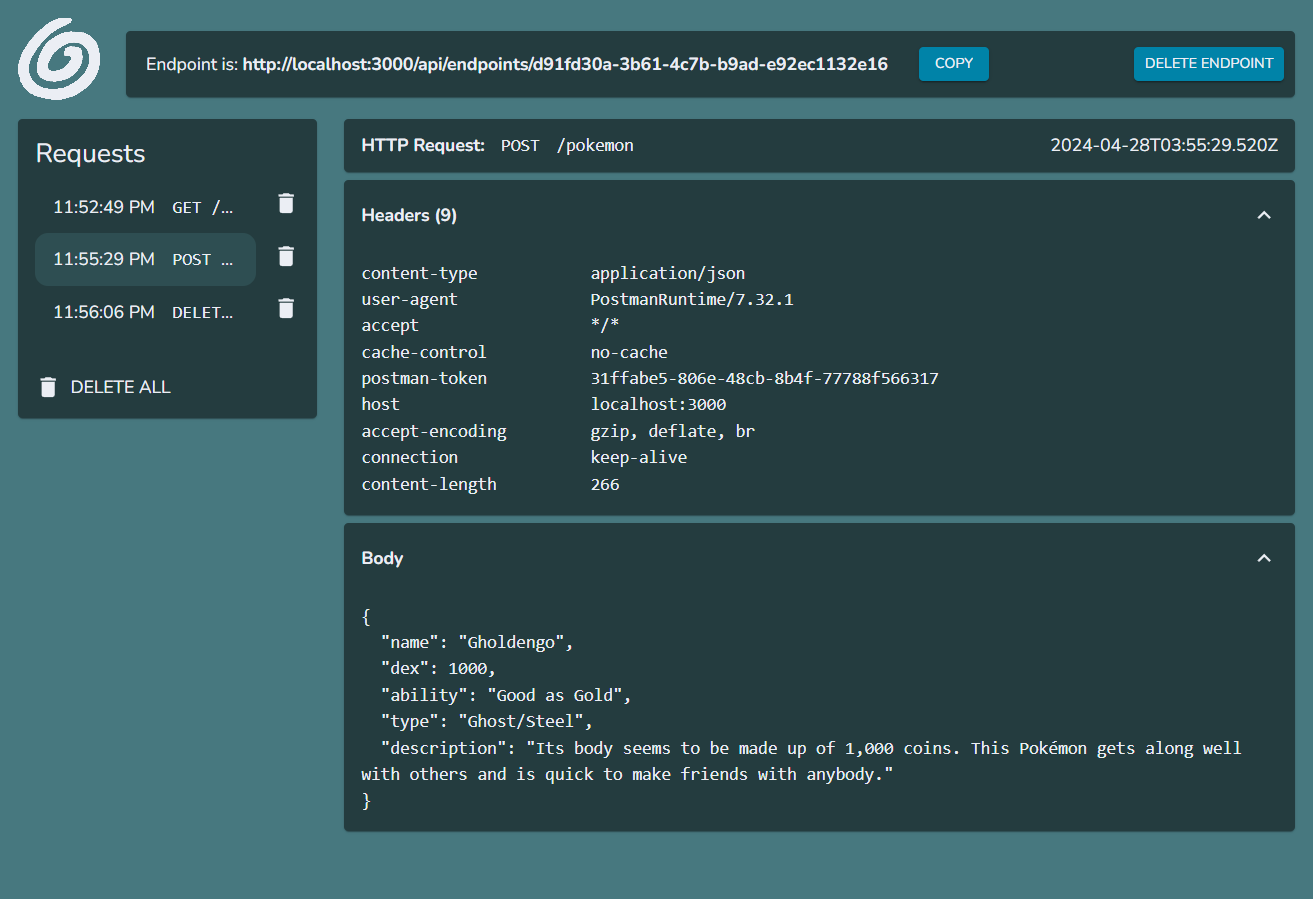
Task: Select the 11:55:29 PM POST request
Action: pos(145,259)
